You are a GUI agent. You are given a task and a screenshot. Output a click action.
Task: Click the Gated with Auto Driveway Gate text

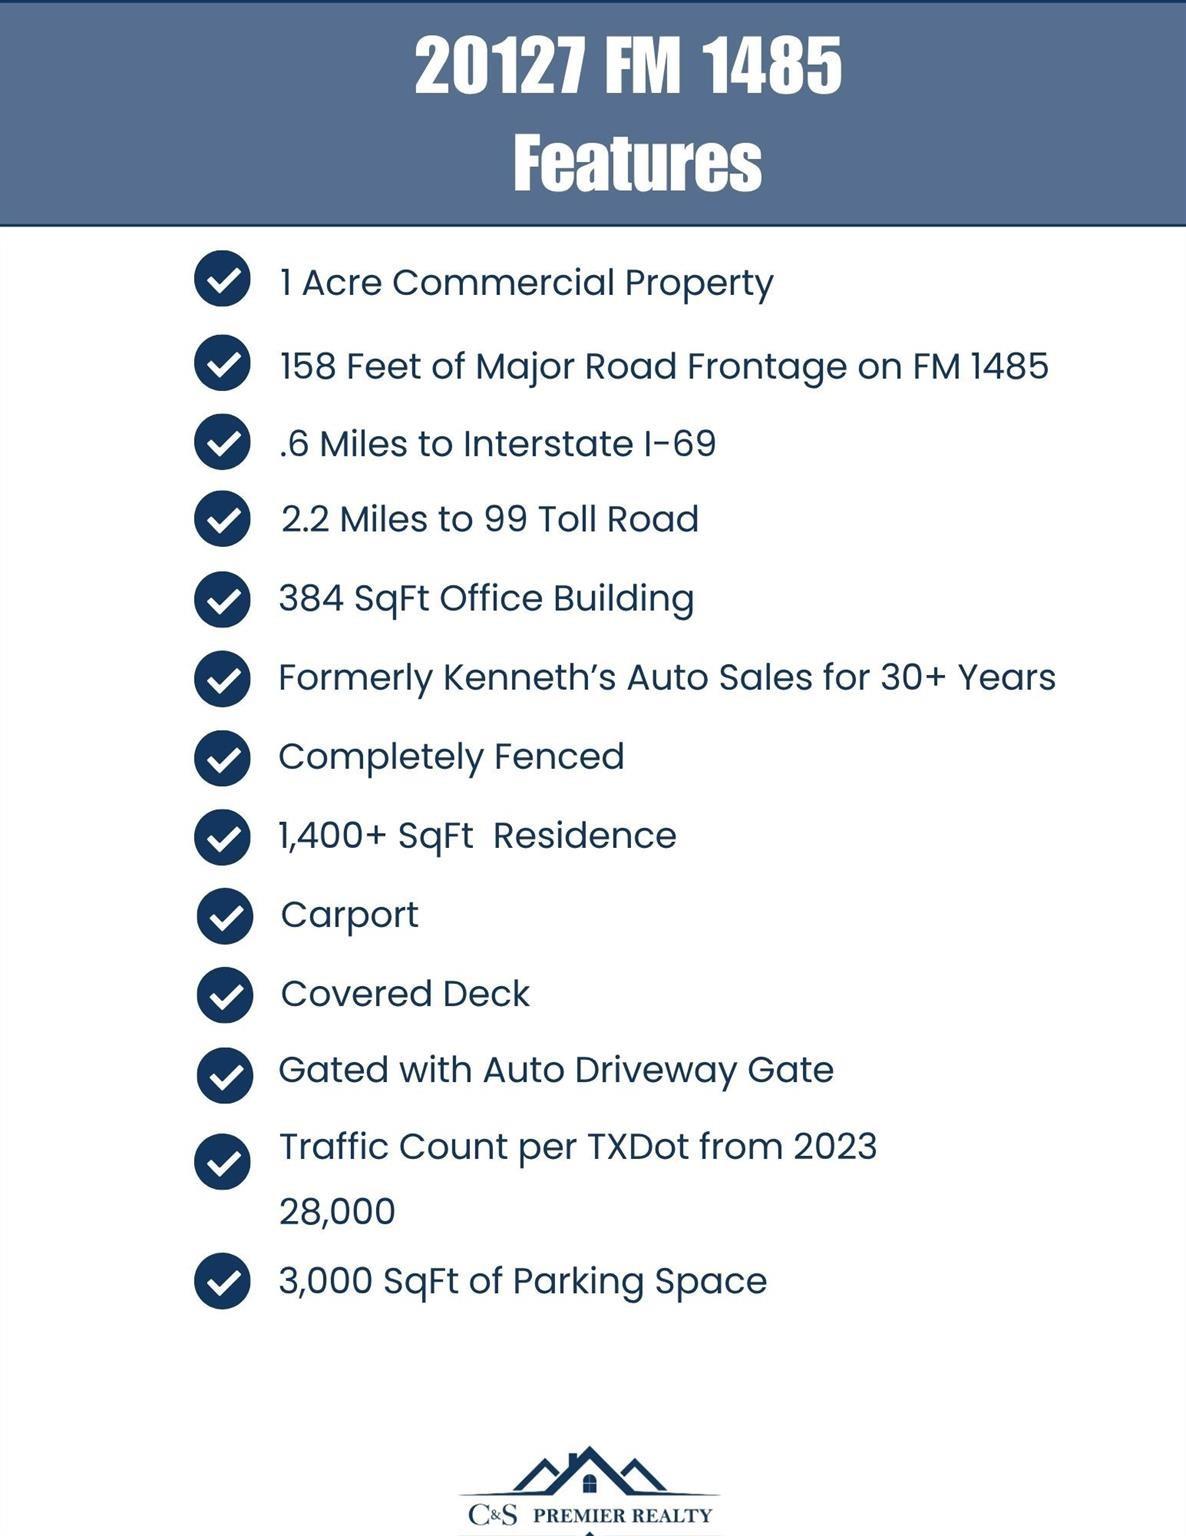pyautogui.click(x=556, y=1070)
